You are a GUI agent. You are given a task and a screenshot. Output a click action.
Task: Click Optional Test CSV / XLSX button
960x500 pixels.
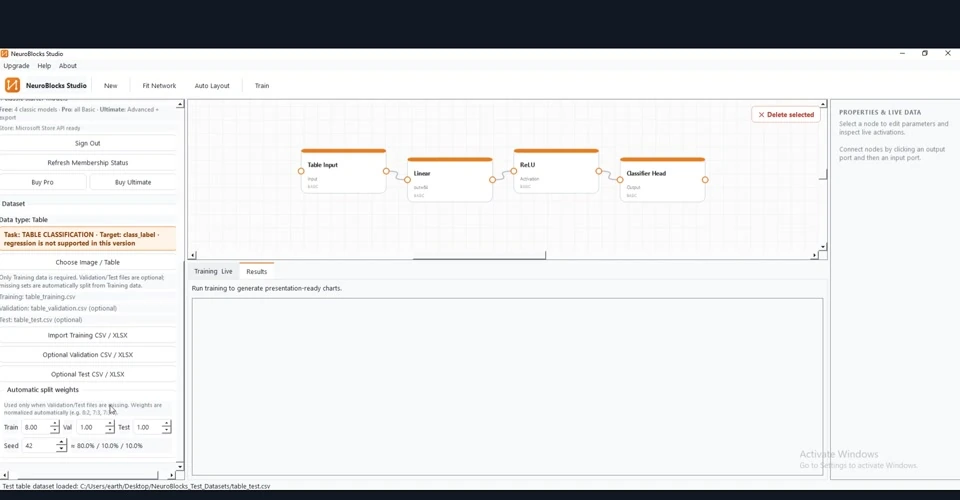(x=88, y=374)
